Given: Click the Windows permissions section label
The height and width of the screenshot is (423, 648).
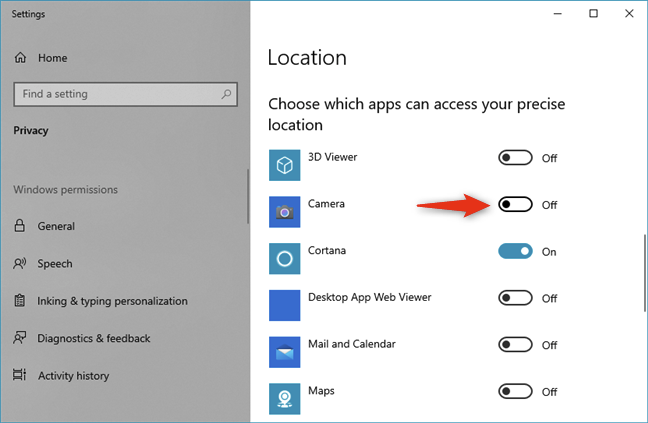Looking at the screenshot, I should (65, 190).
